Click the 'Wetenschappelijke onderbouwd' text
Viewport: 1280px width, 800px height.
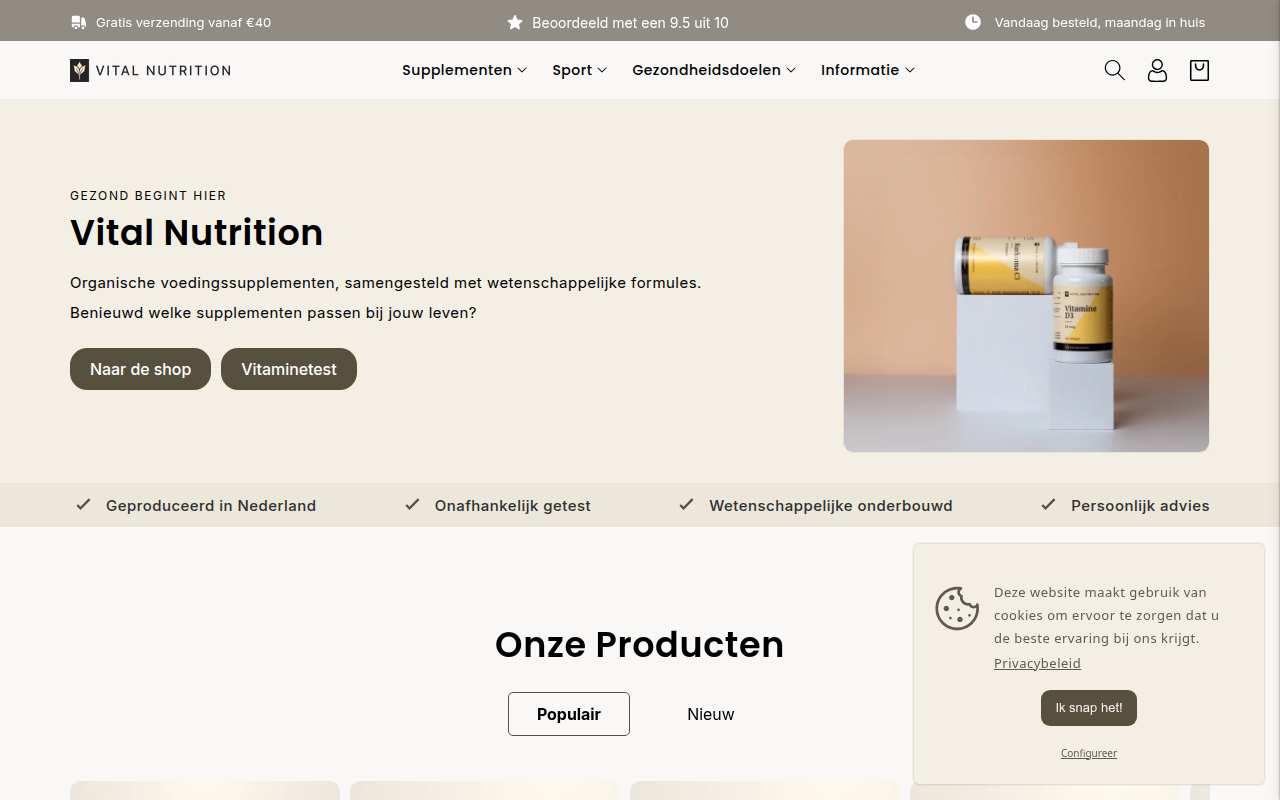831,506
